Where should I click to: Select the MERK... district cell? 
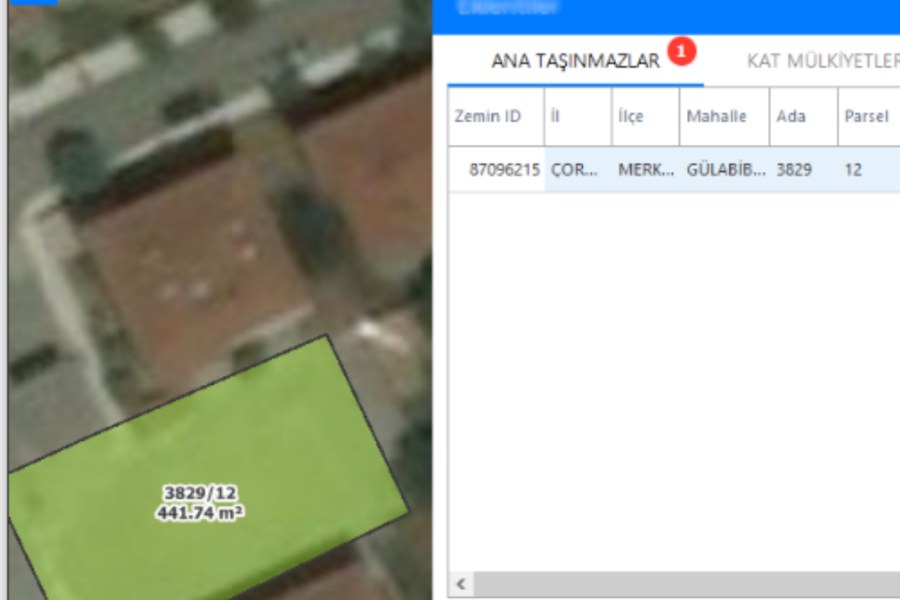pos(646,170)
